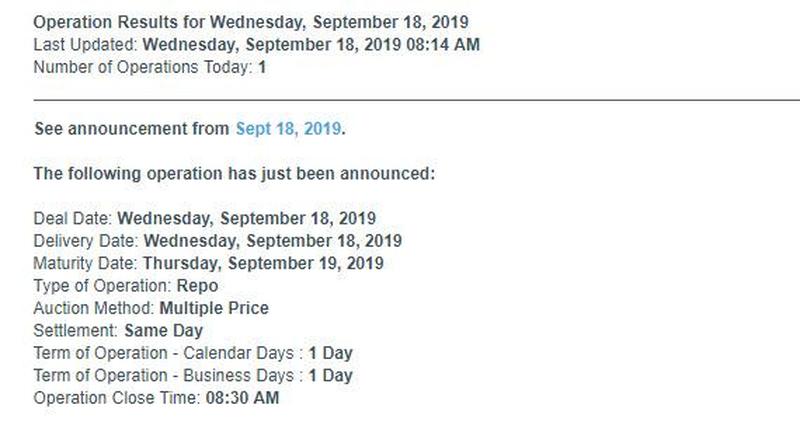Image resolution: width=800 pixels, height=436 pixels.
Task: Select the Maturity Date Thursday, September 19 value
Action: click(263, 264)
